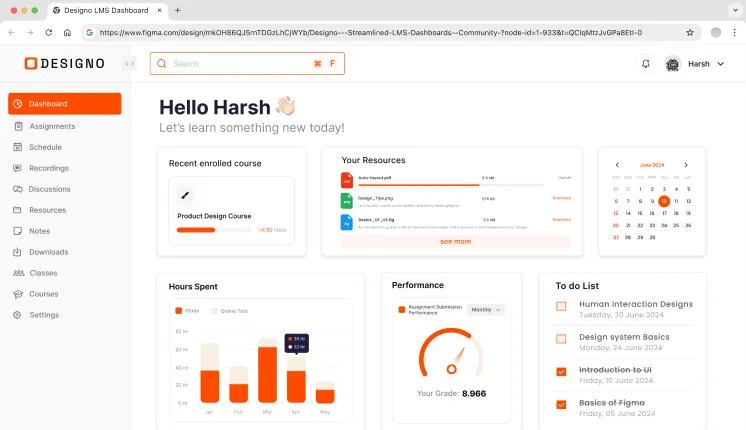Click the Downloads sidebar icon
The height and width of the screenshot is (430, 746).
click(18, 252)
